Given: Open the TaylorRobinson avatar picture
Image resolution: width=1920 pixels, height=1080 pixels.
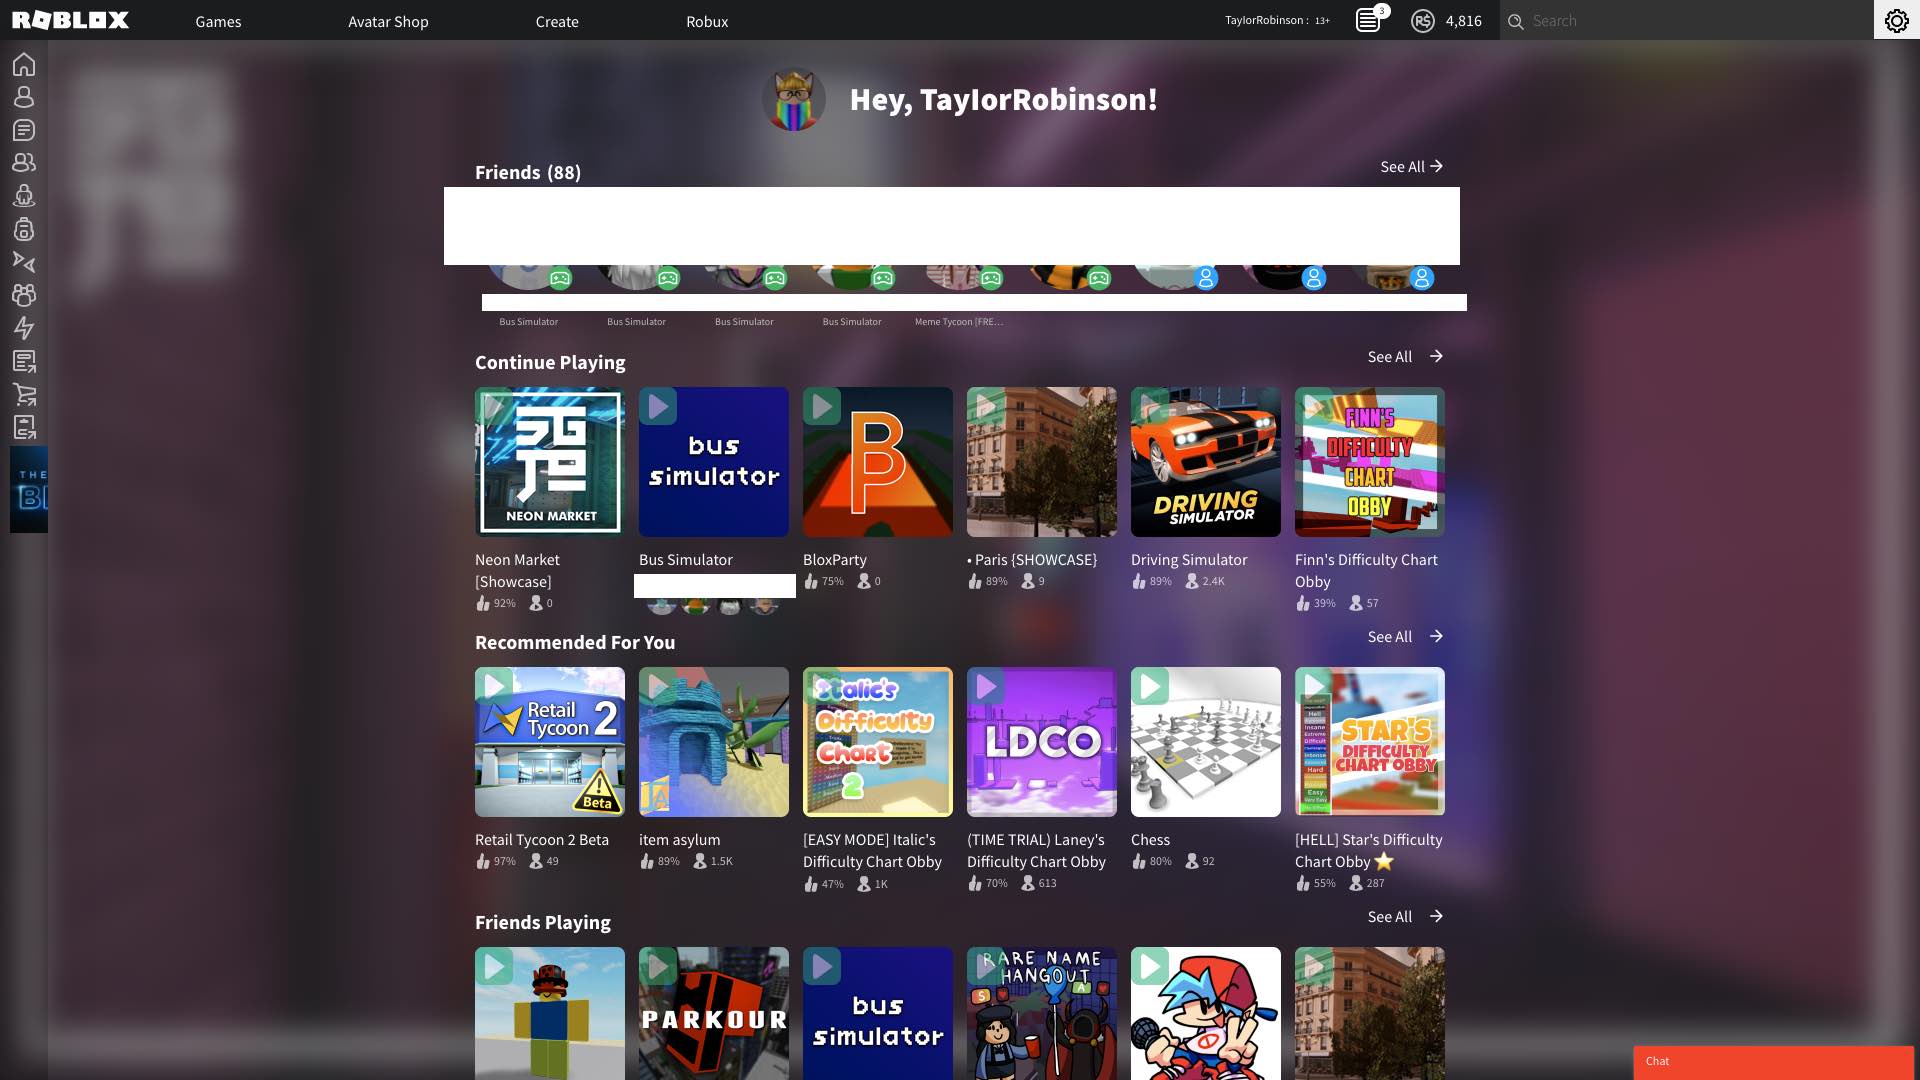Looking at the screenshot, I should 794,99.
